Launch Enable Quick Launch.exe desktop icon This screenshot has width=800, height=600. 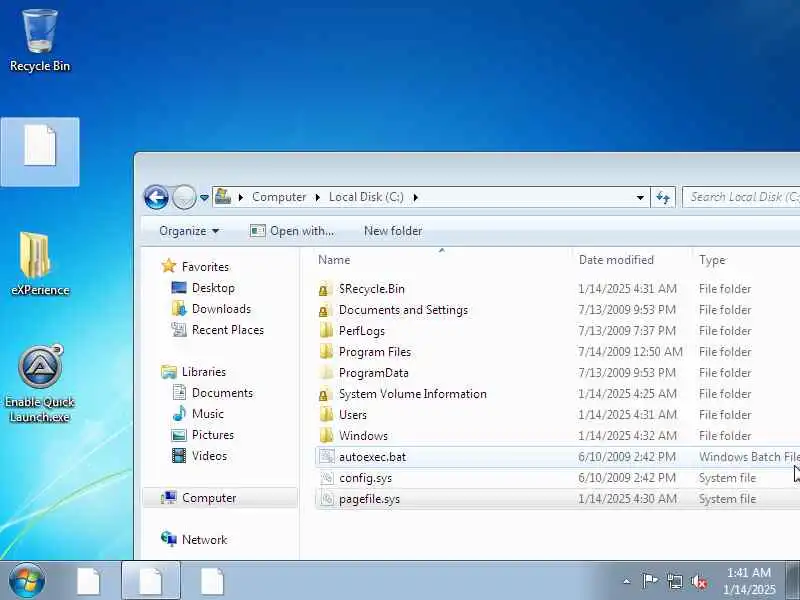(40, 384)
